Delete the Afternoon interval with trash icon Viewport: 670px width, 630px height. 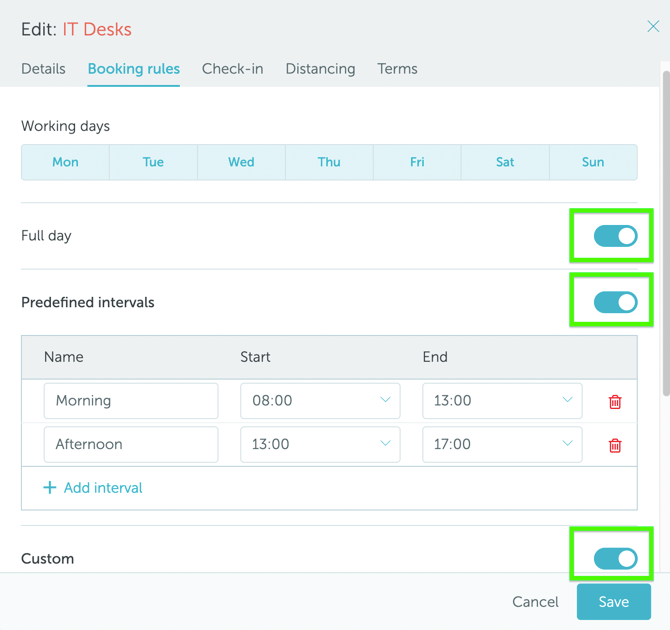[615, 446]
